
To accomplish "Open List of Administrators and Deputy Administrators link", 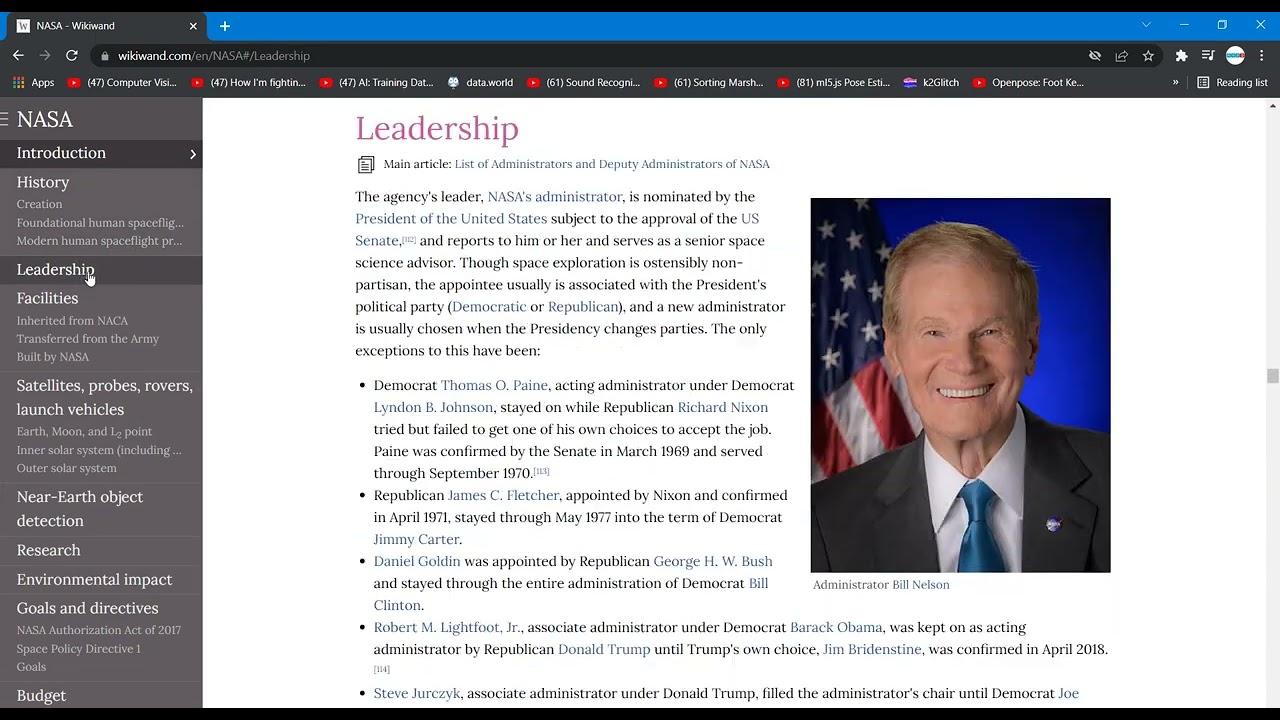I will (x=612, y=164).
